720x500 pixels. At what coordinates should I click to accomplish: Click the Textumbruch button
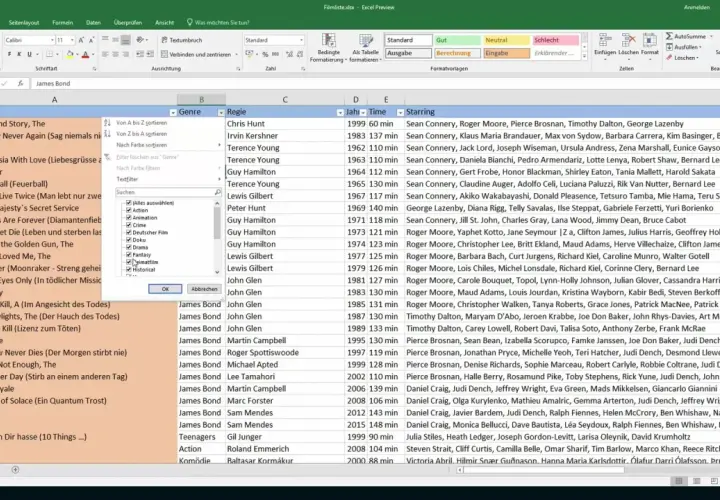pos(181,40)
